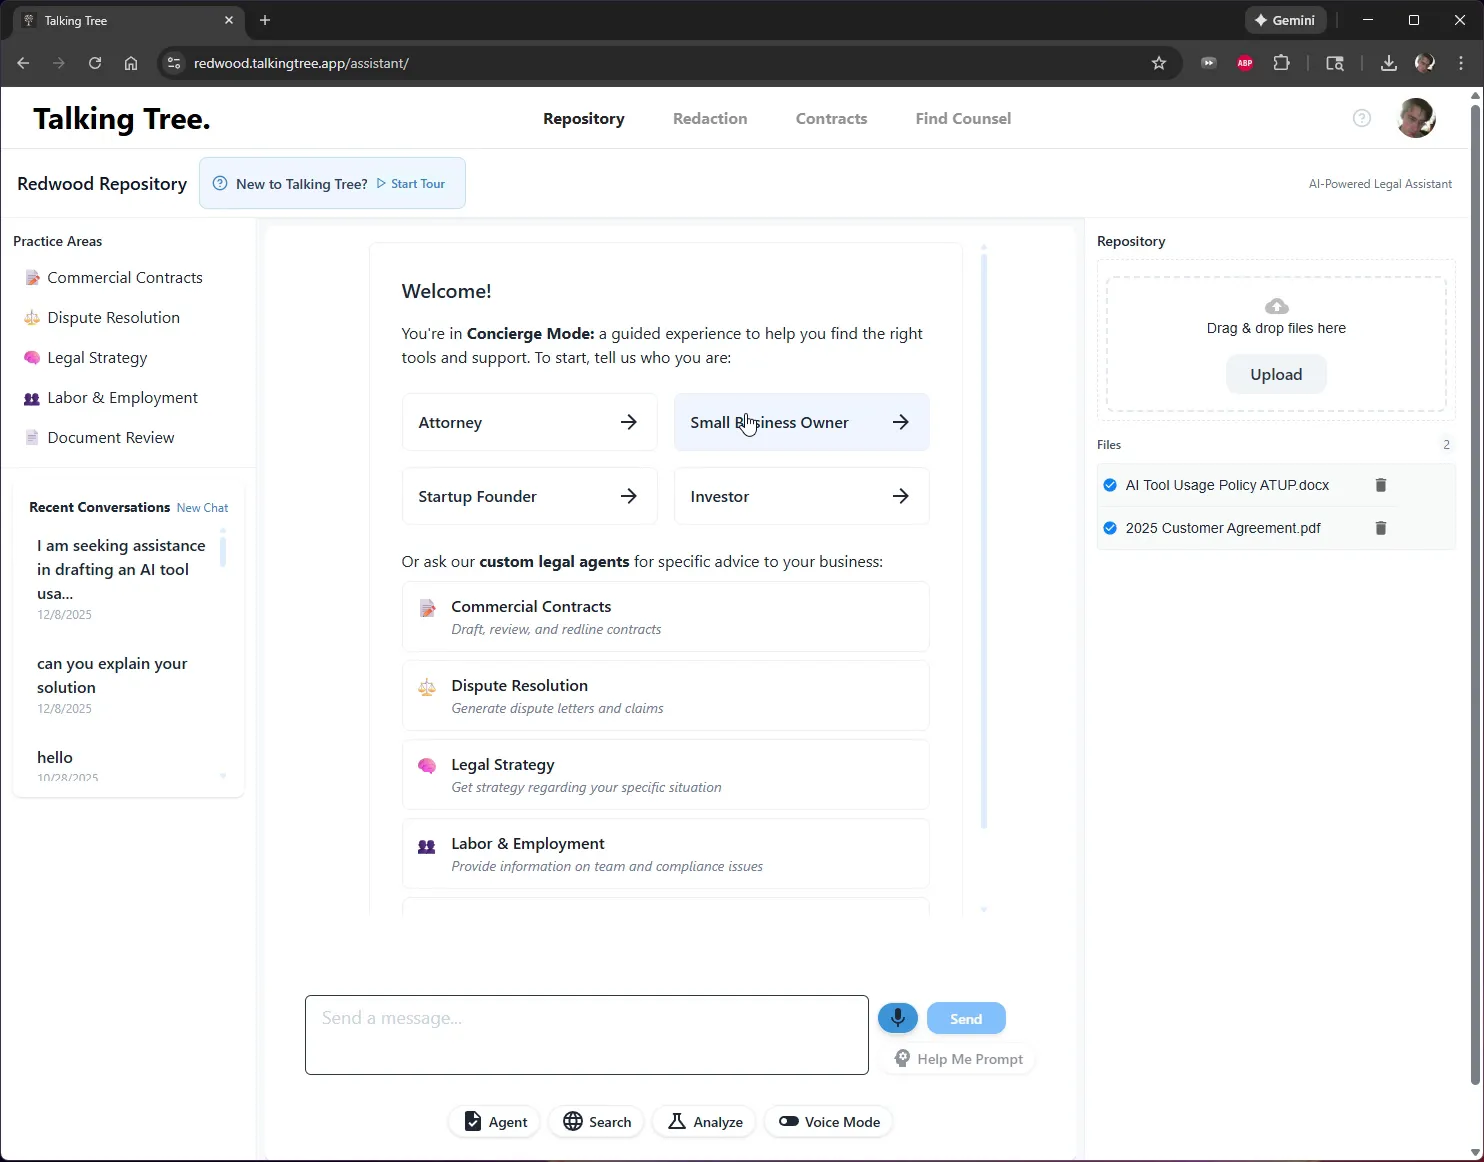This screenshot has height=1162, width=1484.
Task: Click the Send button
Action: click(x=966, y=1018)
